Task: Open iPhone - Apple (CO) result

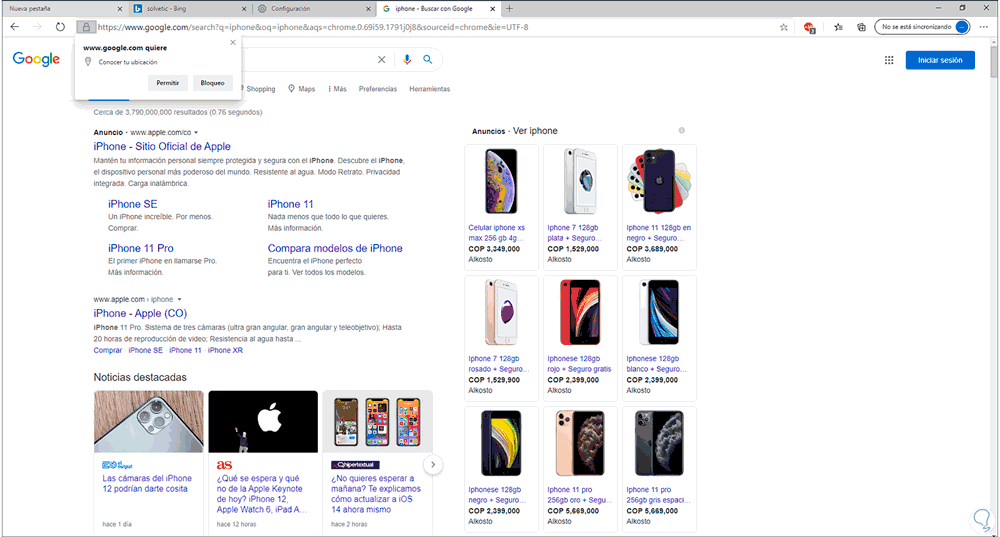Action: point(140,313)
